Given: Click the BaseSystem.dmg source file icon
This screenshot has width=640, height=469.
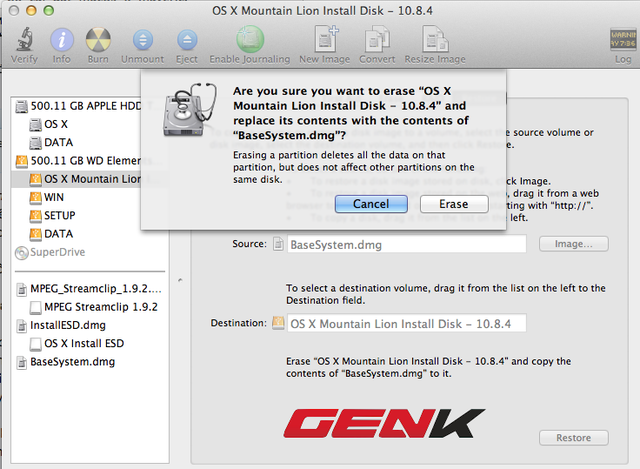Looking at the screenshot, I should point(278,244).
